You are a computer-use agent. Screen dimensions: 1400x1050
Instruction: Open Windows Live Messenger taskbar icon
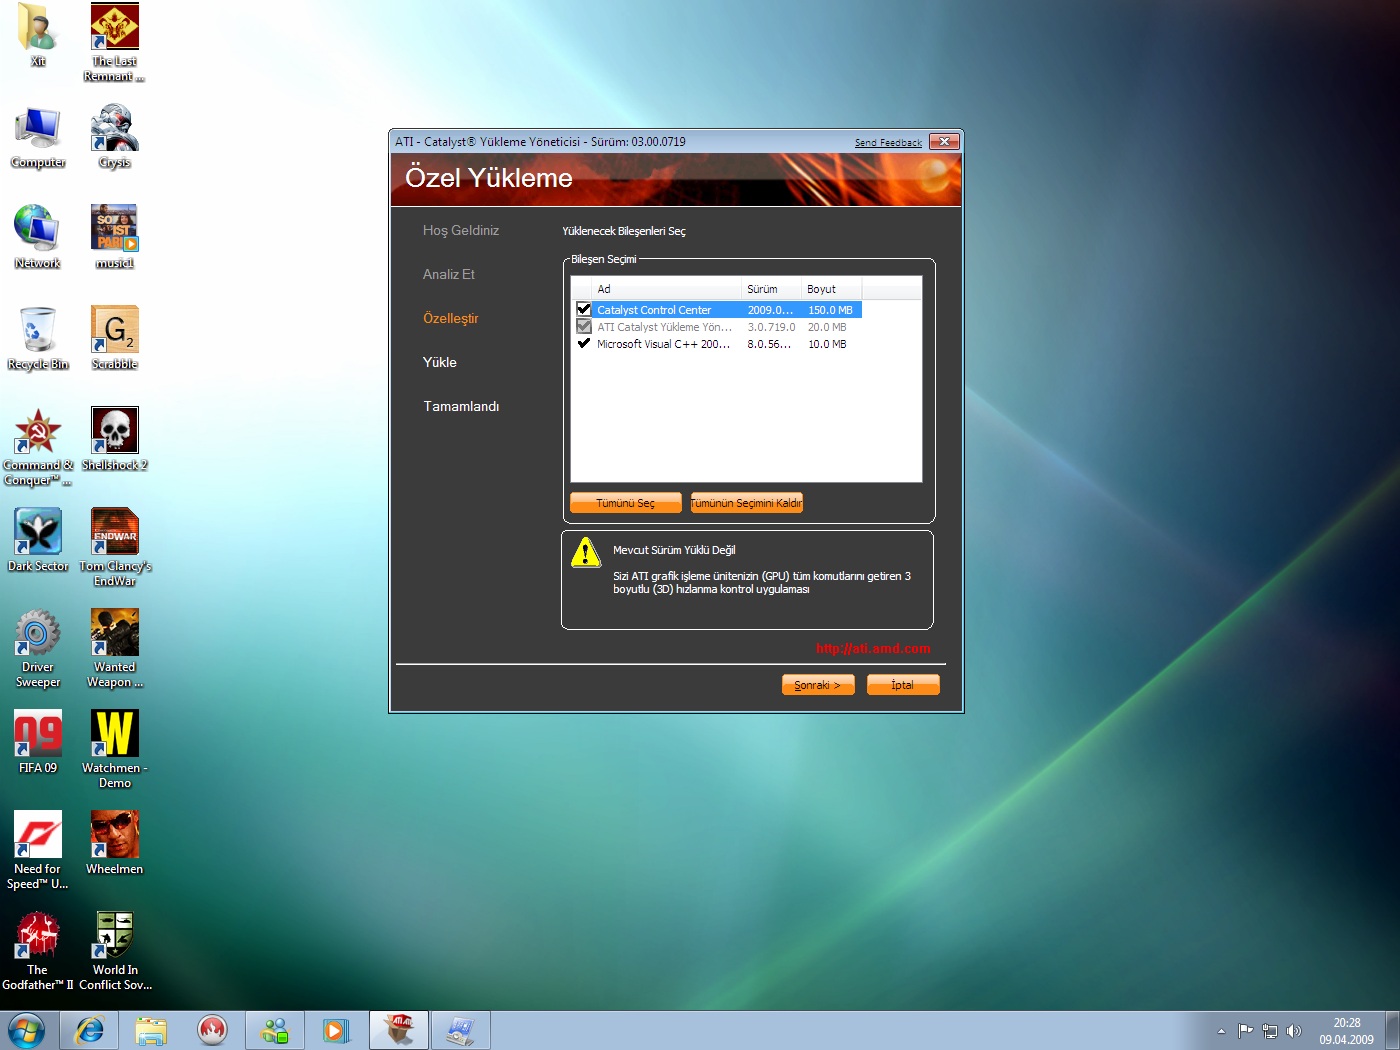[x=275, y=1030]
